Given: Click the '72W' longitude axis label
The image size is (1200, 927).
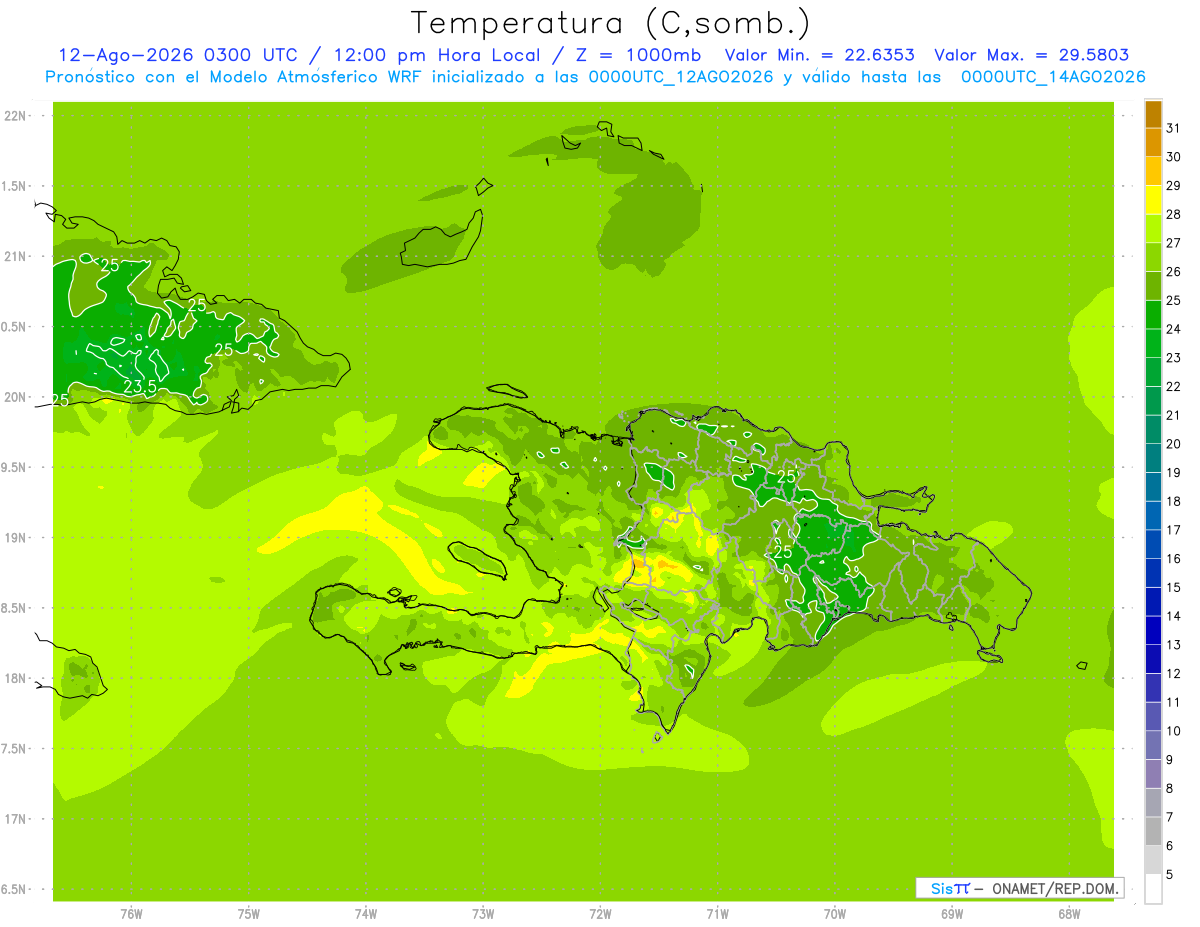Looking at the screenshot, I should tap(600, 914).
